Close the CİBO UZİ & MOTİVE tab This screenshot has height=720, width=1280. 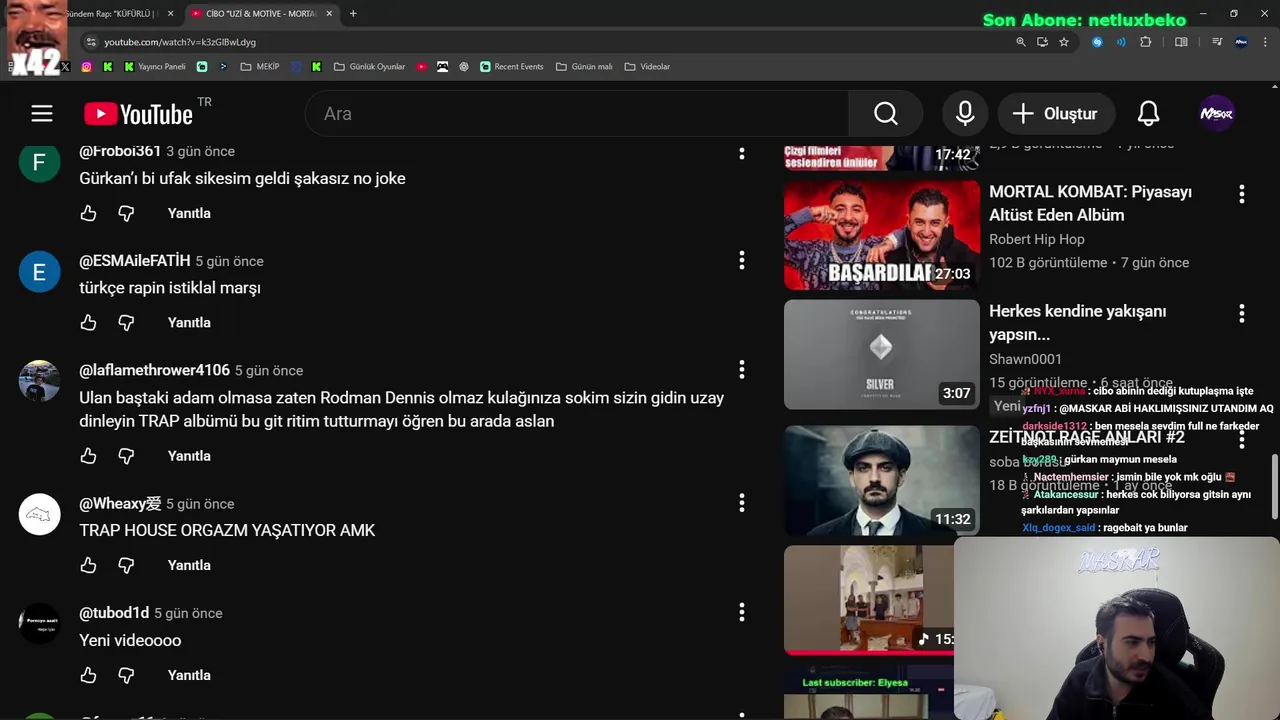(x=329, y=14)
